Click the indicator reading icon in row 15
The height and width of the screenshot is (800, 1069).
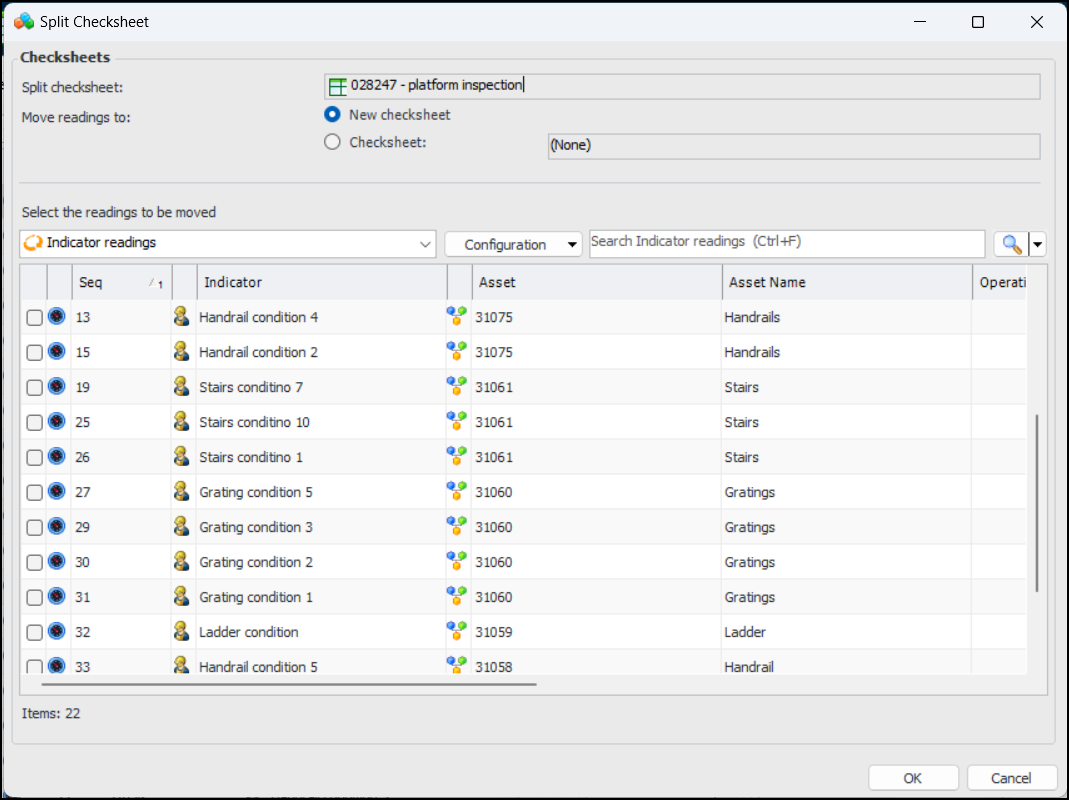click(x=57, y=352)
